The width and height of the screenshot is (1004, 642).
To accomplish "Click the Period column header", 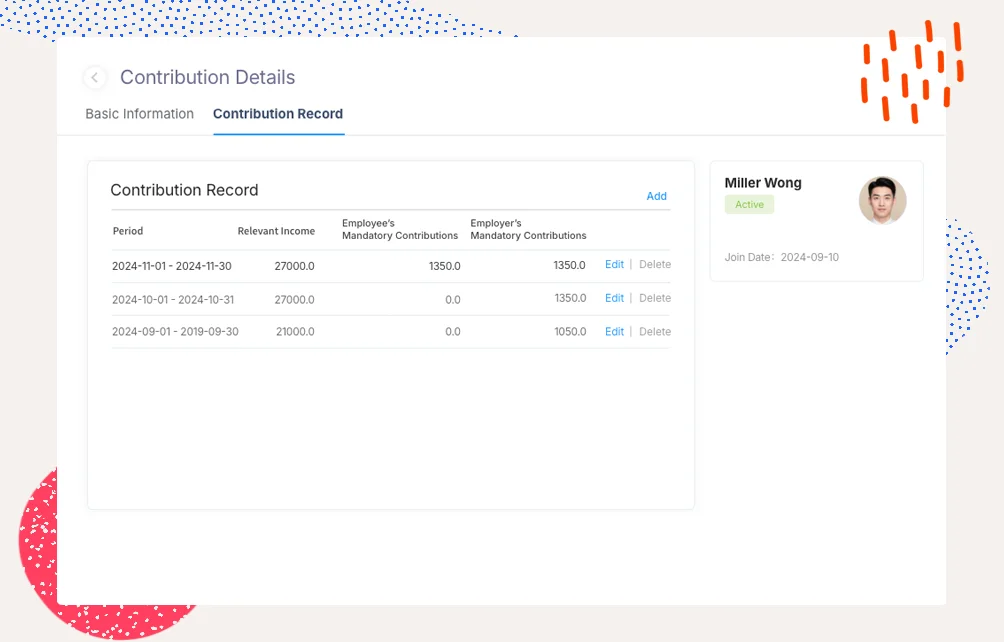I will [x=128, y=231].
